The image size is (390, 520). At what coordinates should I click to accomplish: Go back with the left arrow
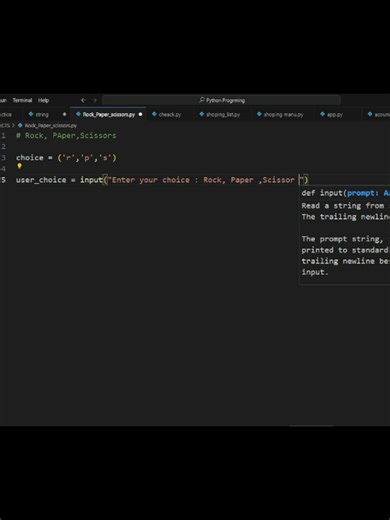tap(83, 100)
